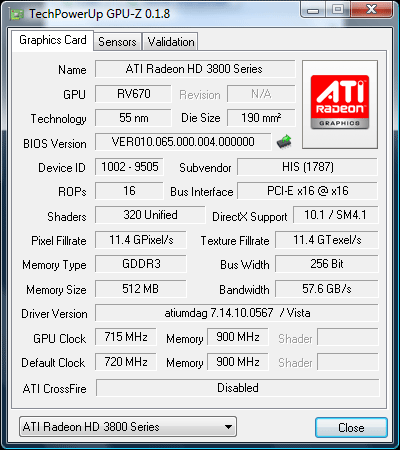
Task: Click the ATI CrossFire Disabled field
Action: tap(238, 388)
